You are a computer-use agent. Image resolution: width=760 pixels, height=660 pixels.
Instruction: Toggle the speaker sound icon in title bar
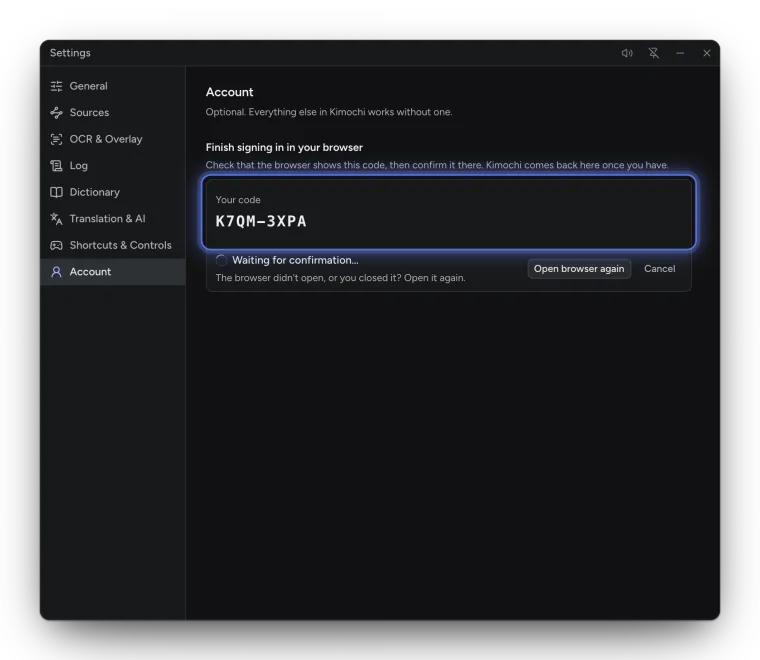point(627,53)
